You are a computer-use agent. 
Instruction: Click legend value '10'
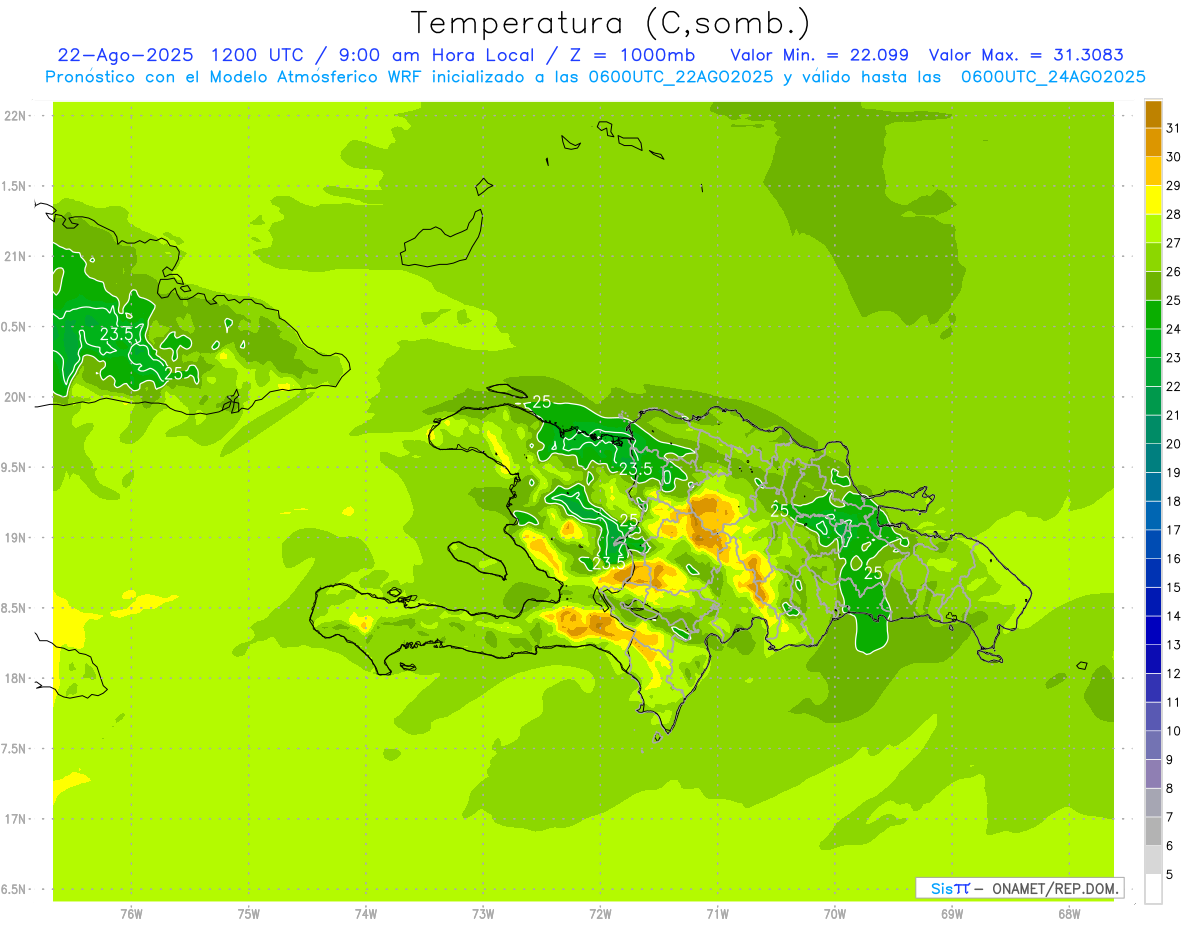(x=1174, y=731)
